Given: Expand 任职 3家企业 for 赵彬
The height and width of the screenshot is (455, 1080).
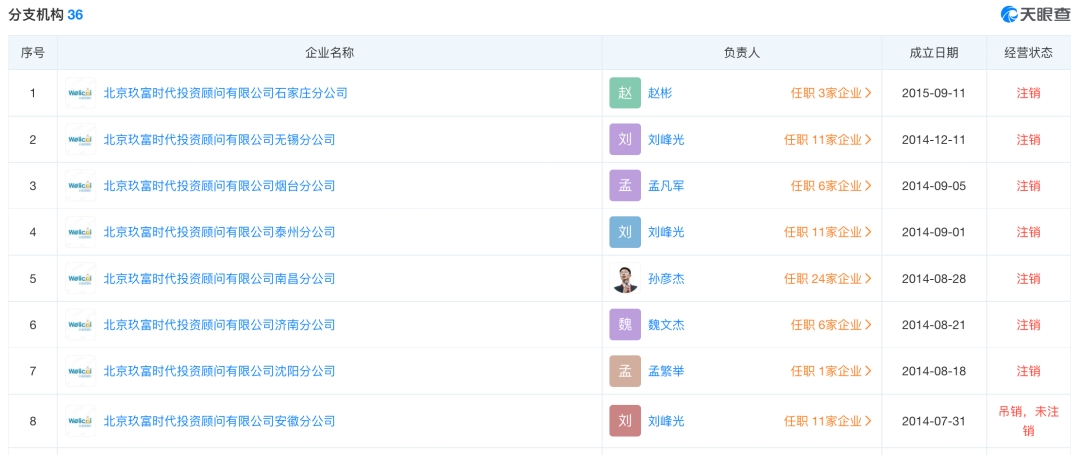Looking at the screenshot, I should pos(831,93).
